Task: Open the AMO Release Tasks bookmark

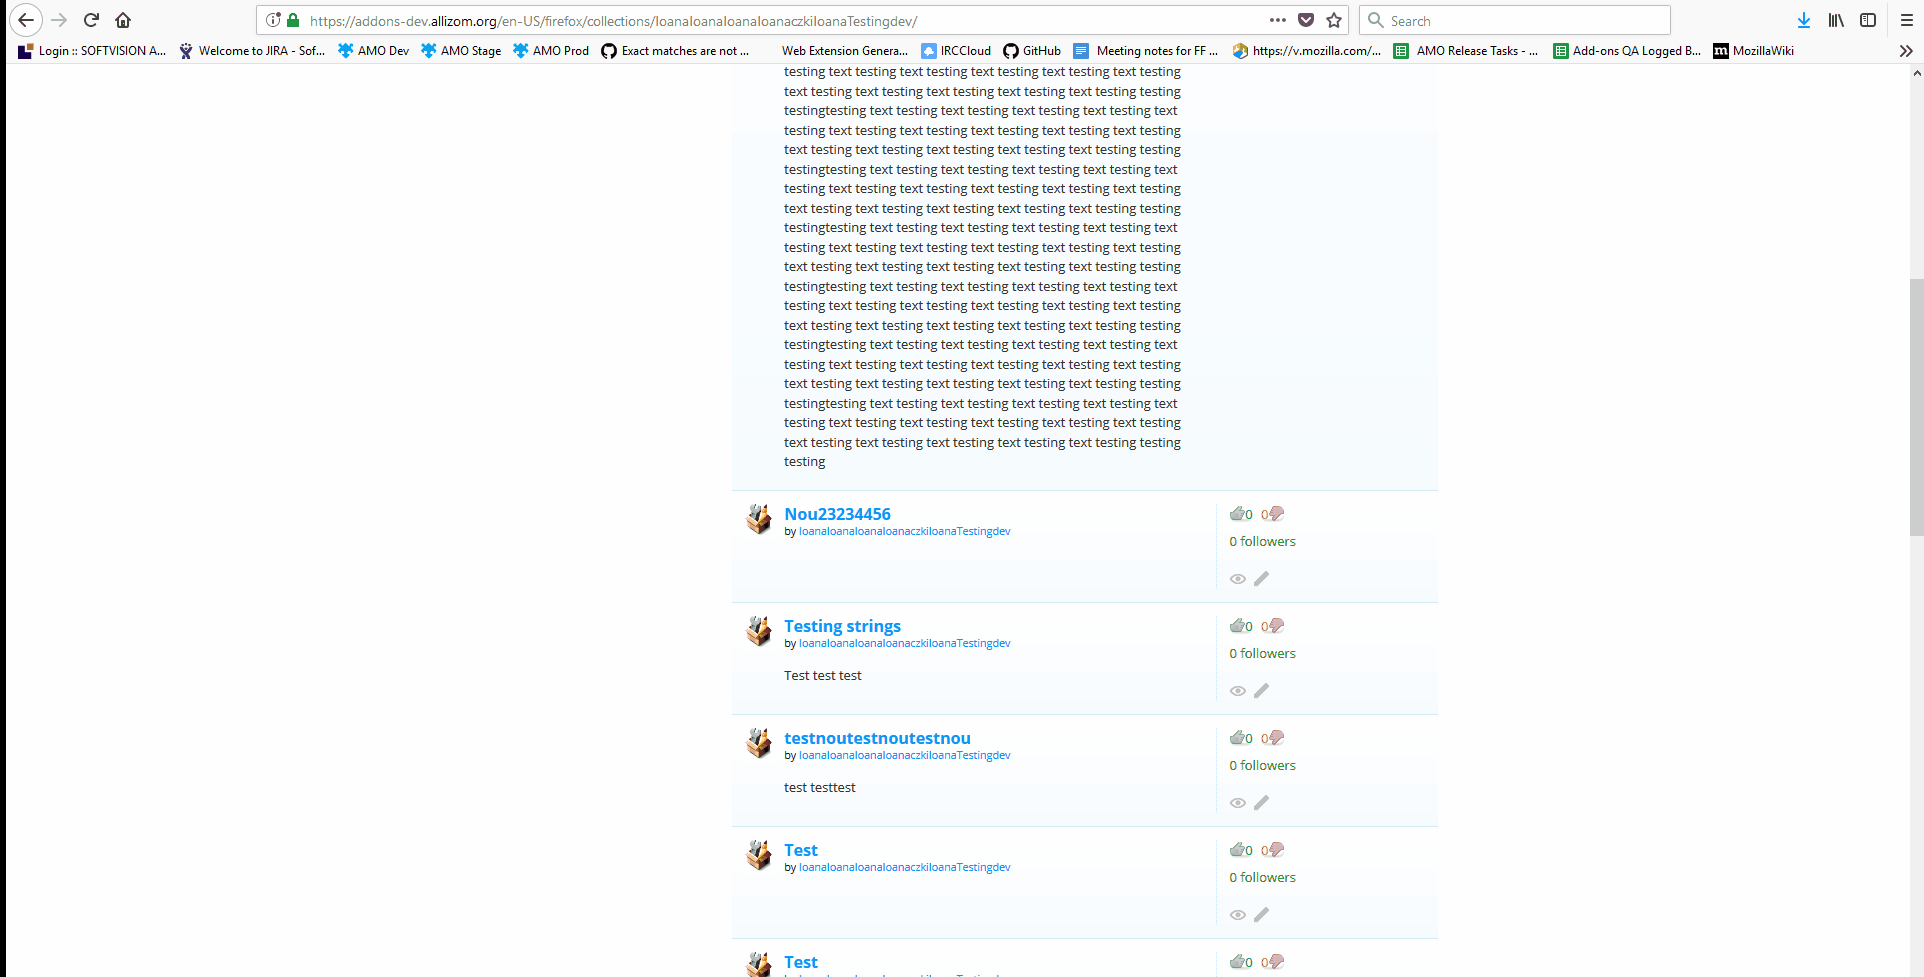Action: (x=1466, y=51)
